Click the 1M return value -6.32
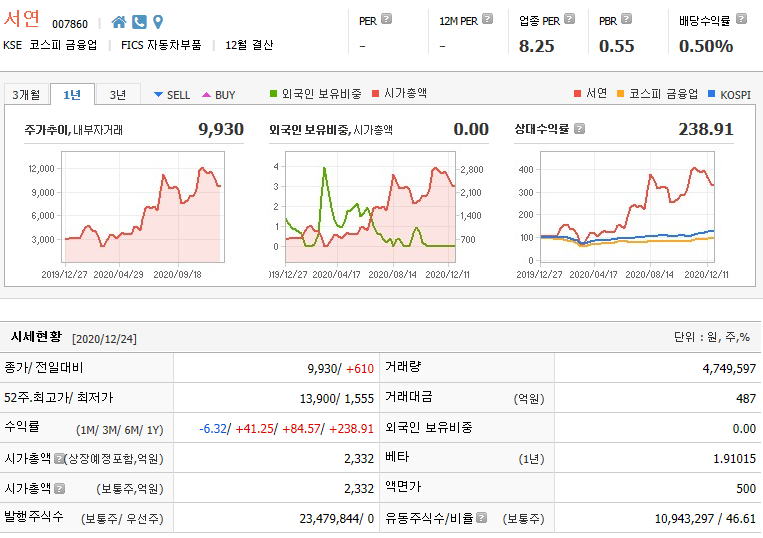This screenshot has height=538, width=763. pyautogui.click(x=213, y=429)
